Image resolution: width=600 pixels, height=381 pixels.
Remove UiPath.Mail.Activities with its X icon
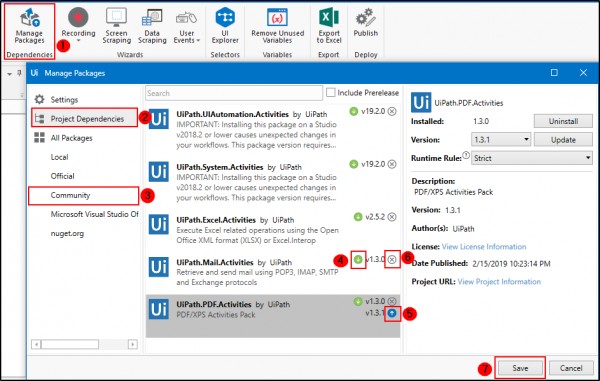click(392, 259)
